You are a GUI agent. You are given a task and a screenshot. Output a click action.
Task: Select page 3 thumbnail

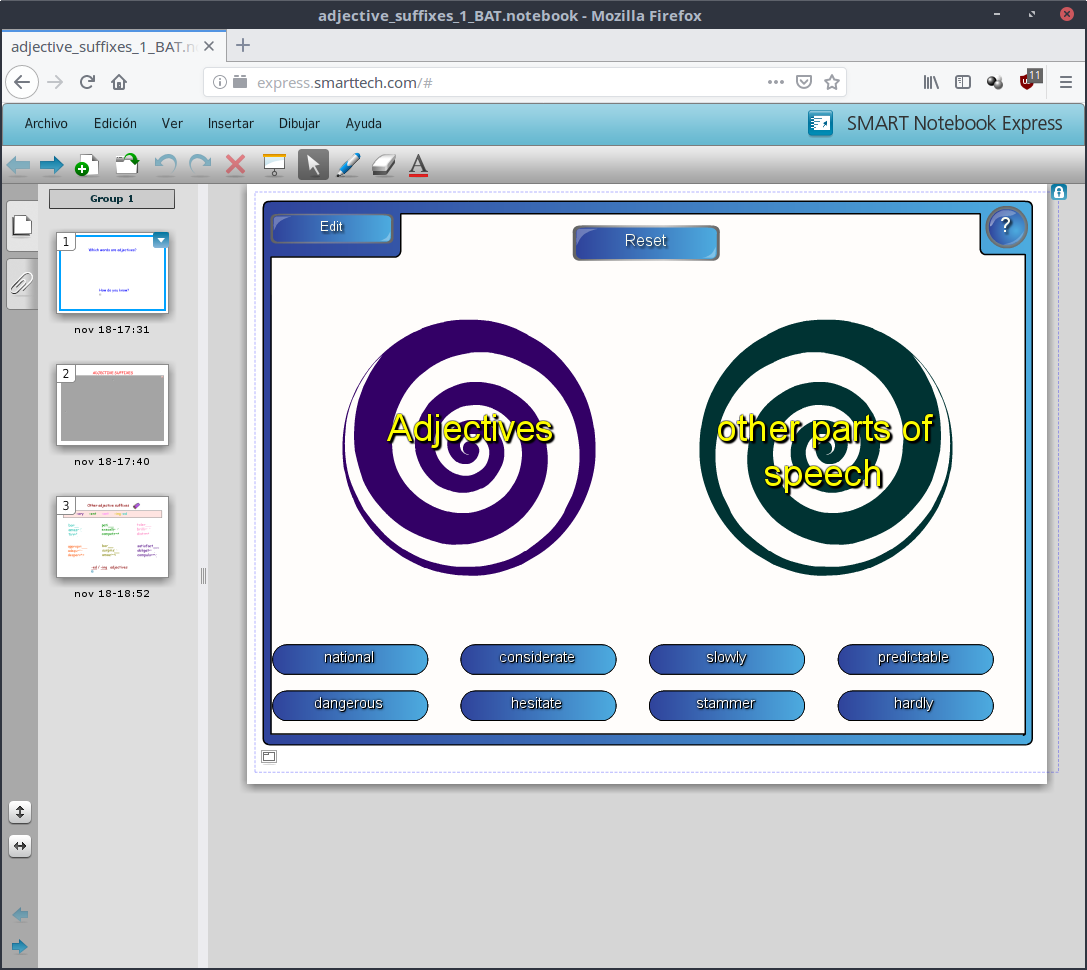(x=112, y=537)
